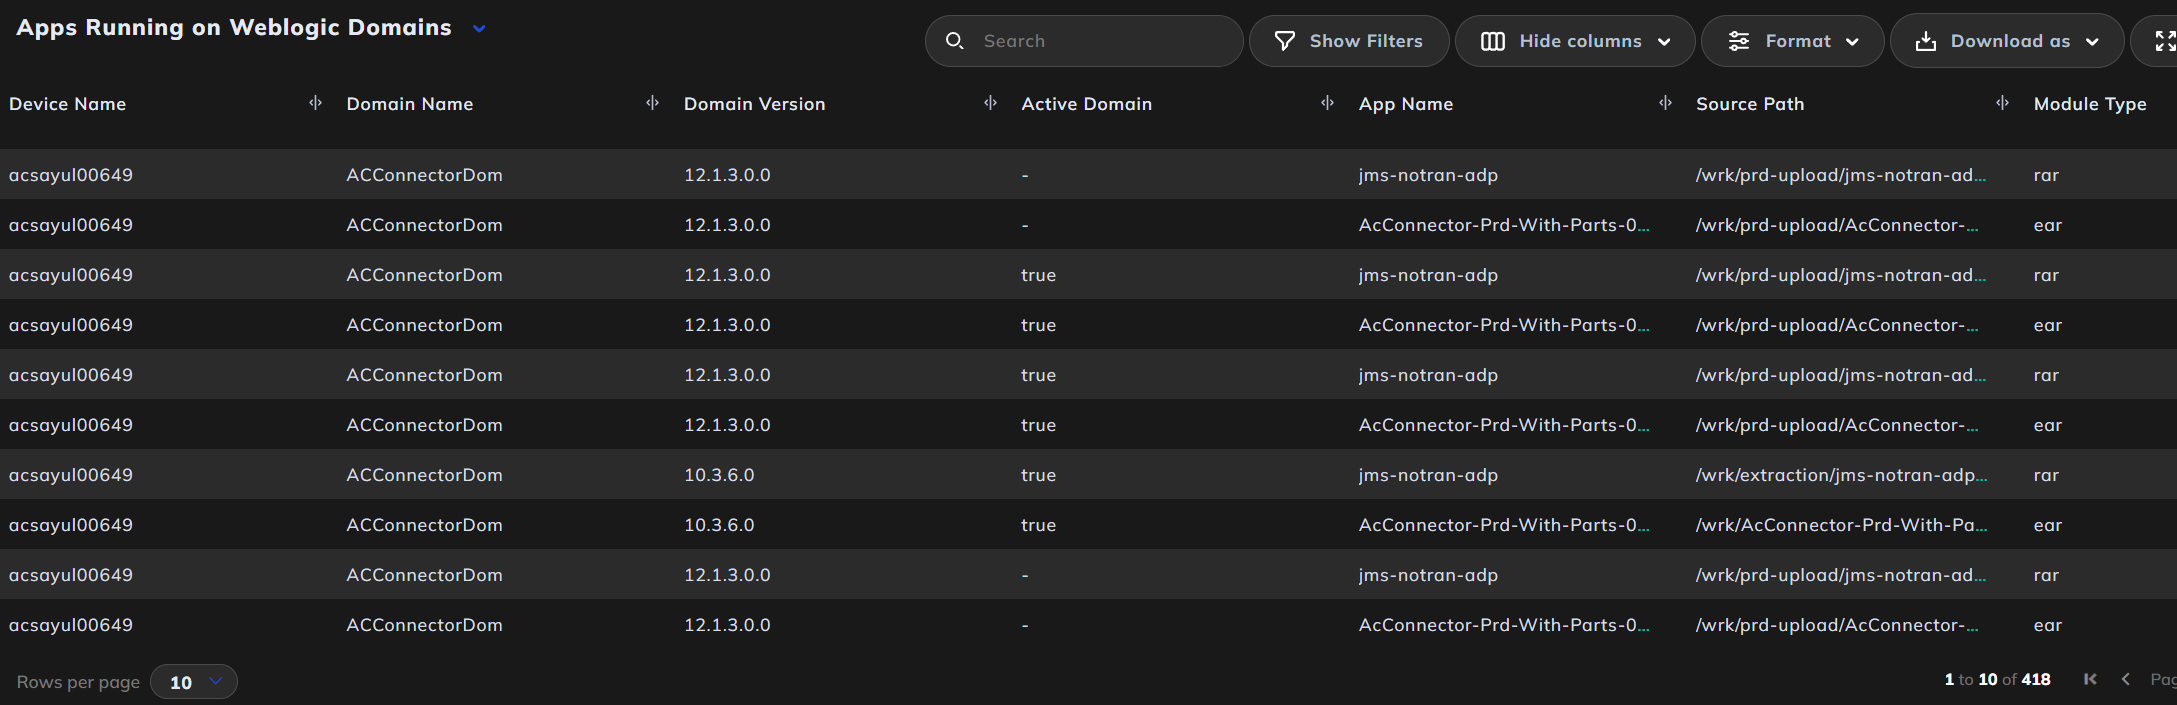2177x705 pixels.
Task: Select the first row's jms-notran-adp app name
Action: (x=1428, y=175)
